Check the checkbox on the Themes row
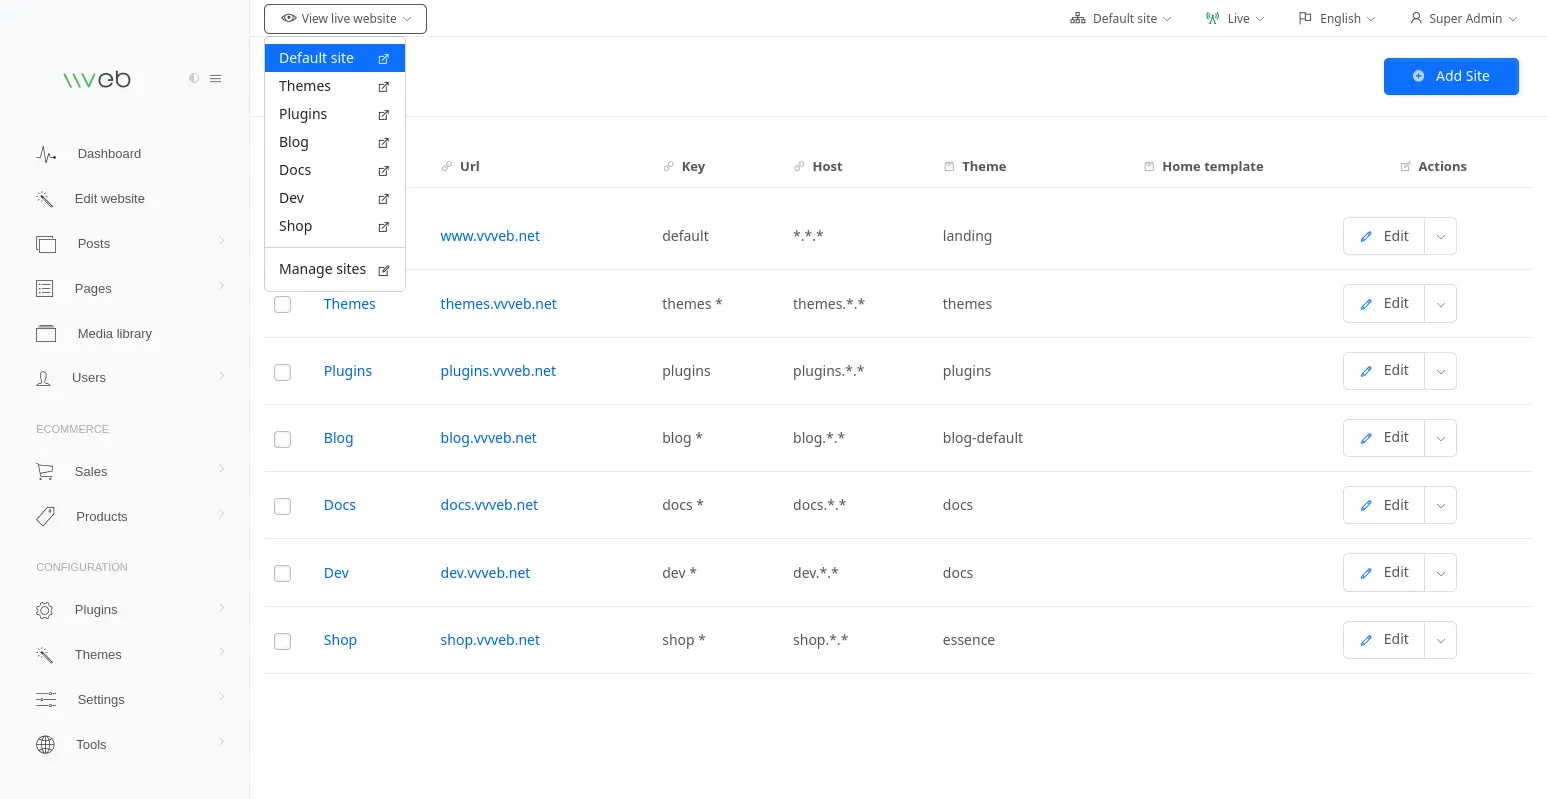Screen dimensions: 1547x799 click(x=282, y=304)
